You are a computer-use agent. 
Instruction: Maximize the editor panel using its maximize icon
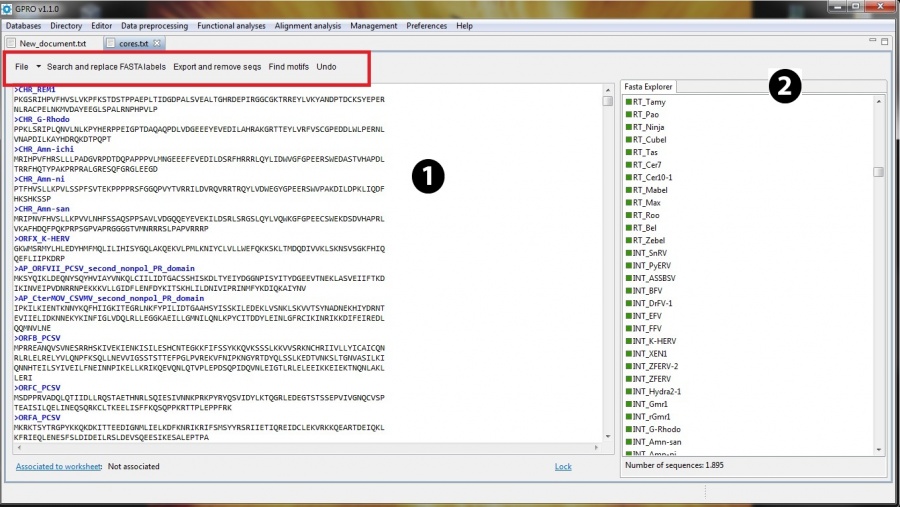[x=885, y=42]
